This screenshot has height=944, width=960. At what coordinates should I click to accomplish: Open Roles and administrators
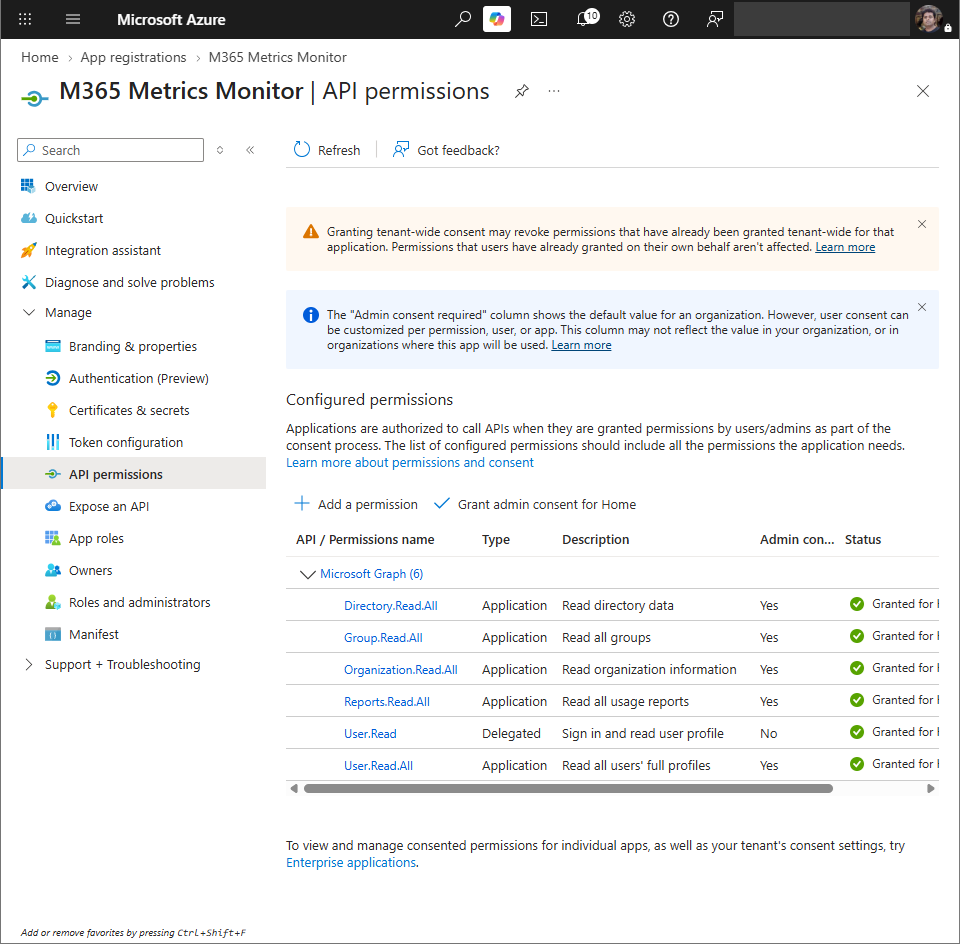tap(139, 602)
